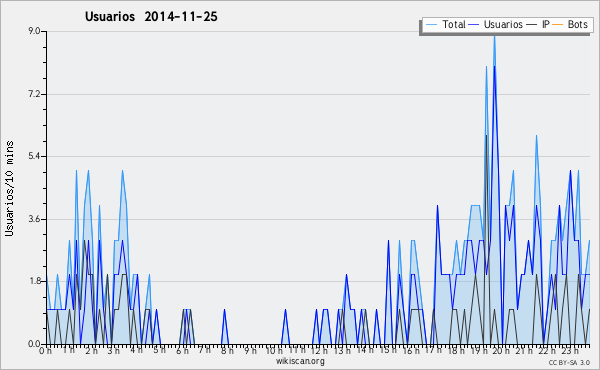Viewport: 600px width, 370px height.
Task: Click the light blue Total legend line swatch
Action: [x=431, y=25]
